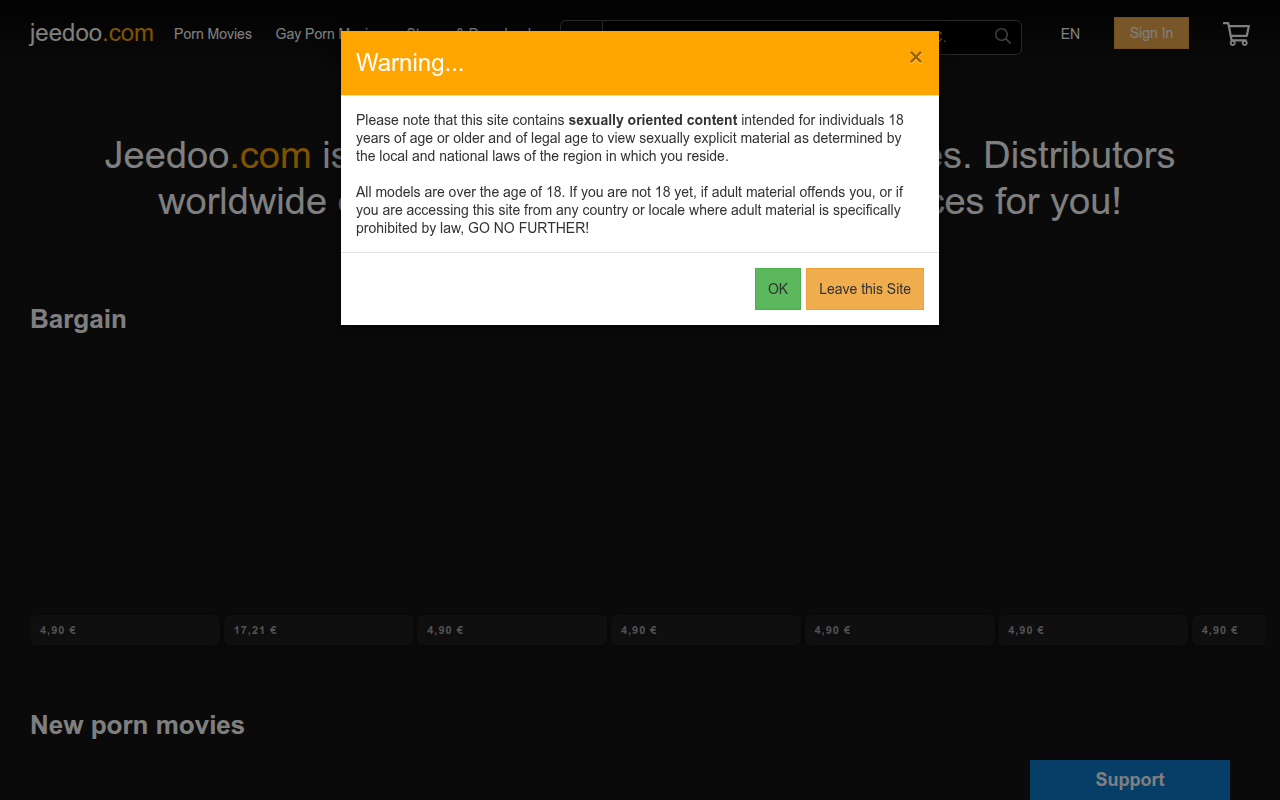Switch language using the EN selector

coord(1070,34)
